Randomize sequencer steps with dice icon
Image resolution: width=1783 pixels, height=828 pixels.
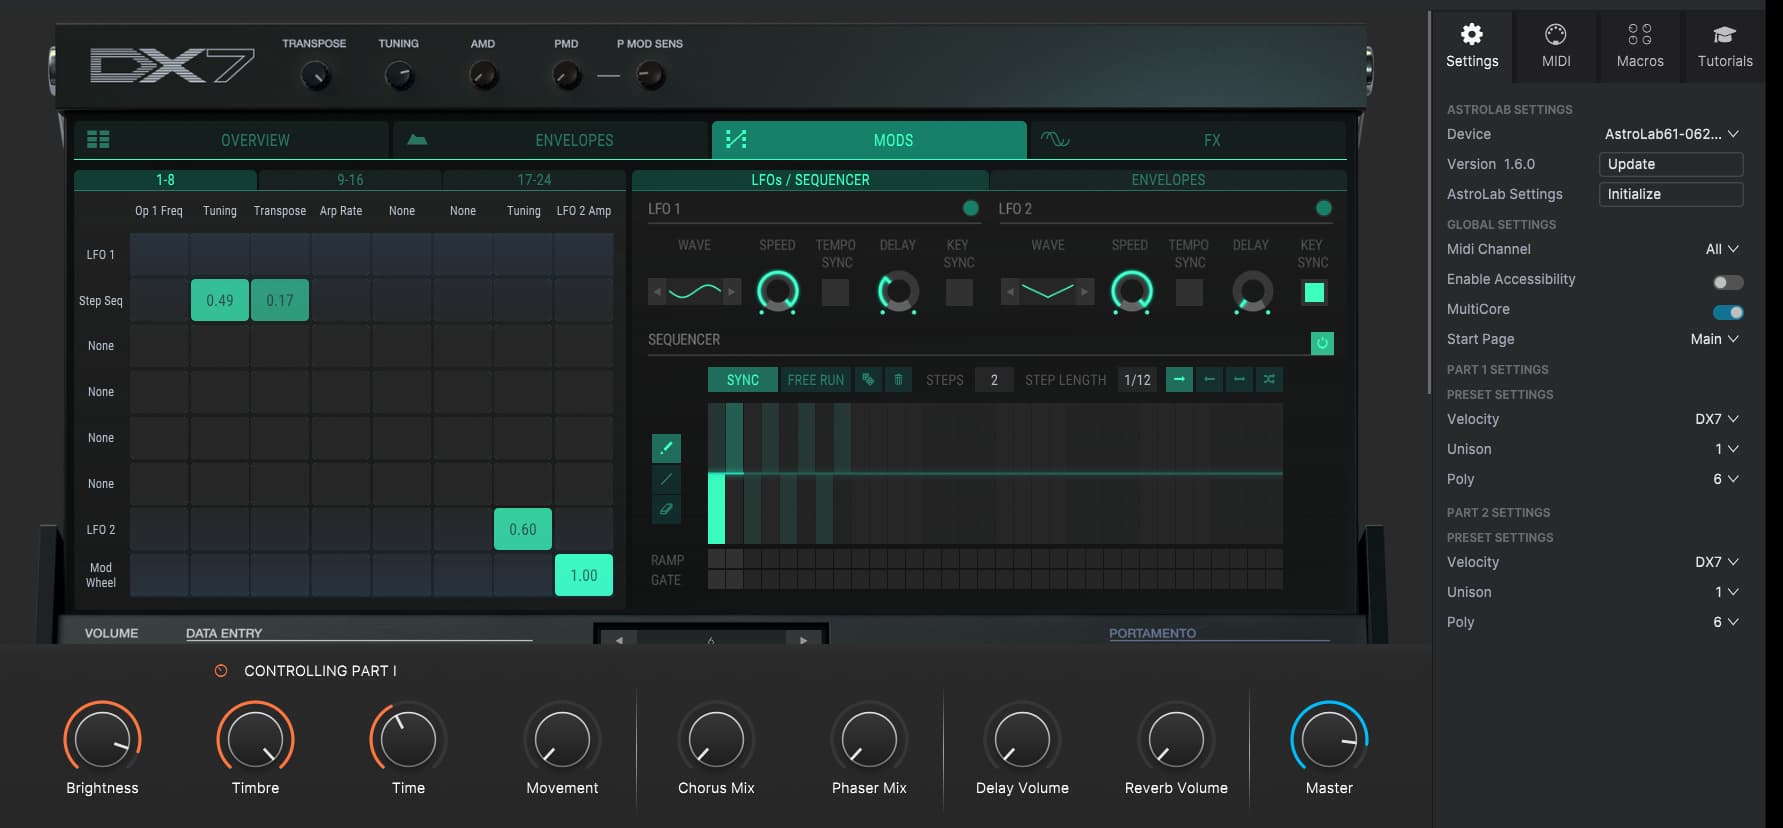pyautogui.click(x=868, y=380)
